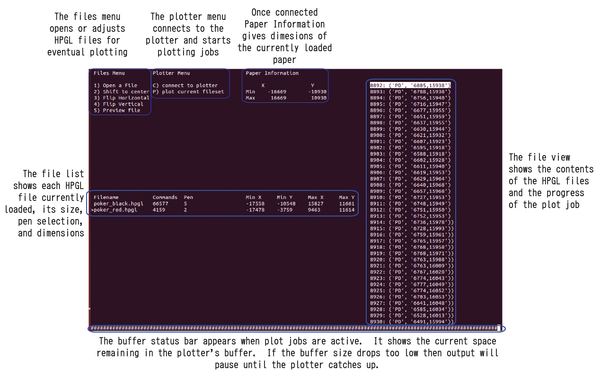This screenshot has height=379, width=600.
Task: Click pen value 5 for poker_black.hpgl
Action: pos(185,204)
